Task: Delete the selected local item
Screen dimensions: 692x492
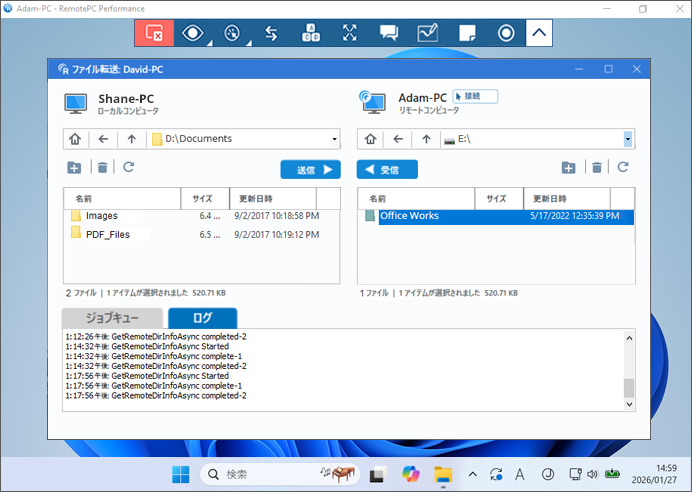Action: click(102, 168)
